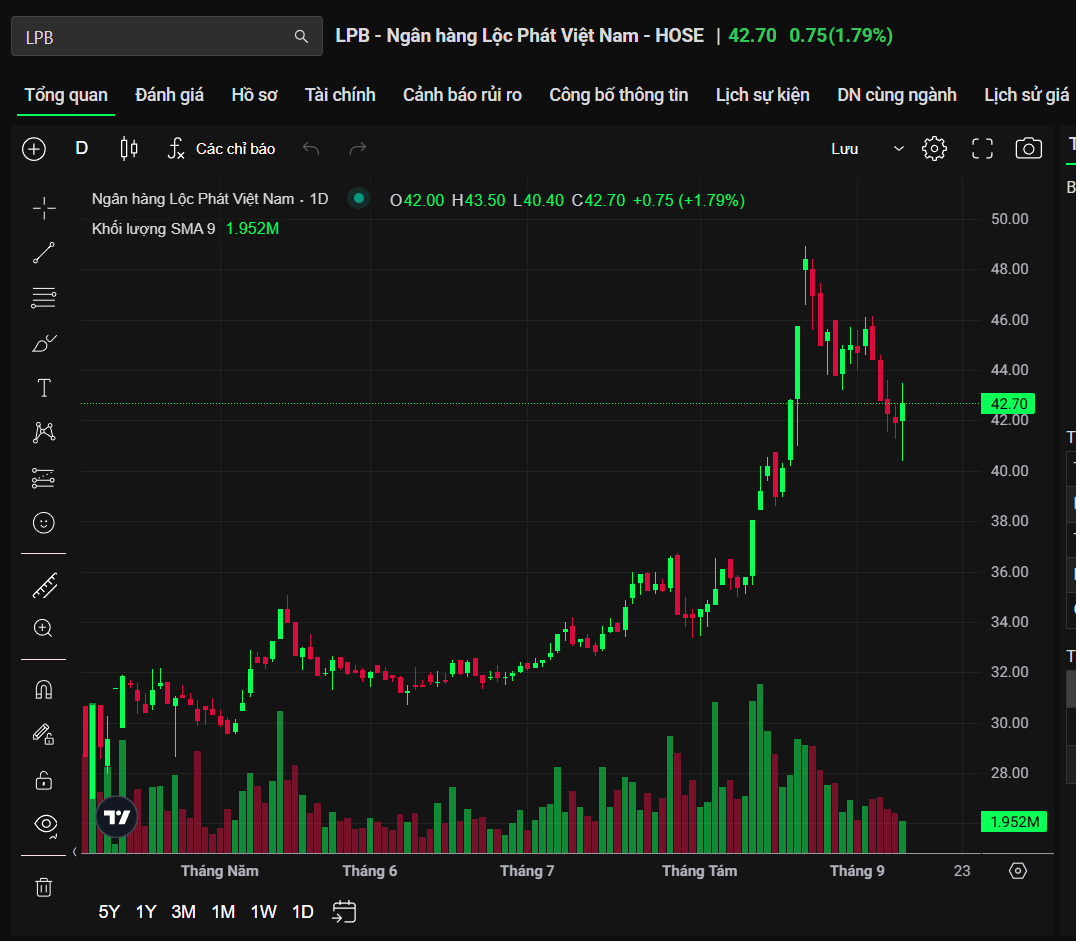
Task: Set chart range to 1W
Action: [264, 911]
